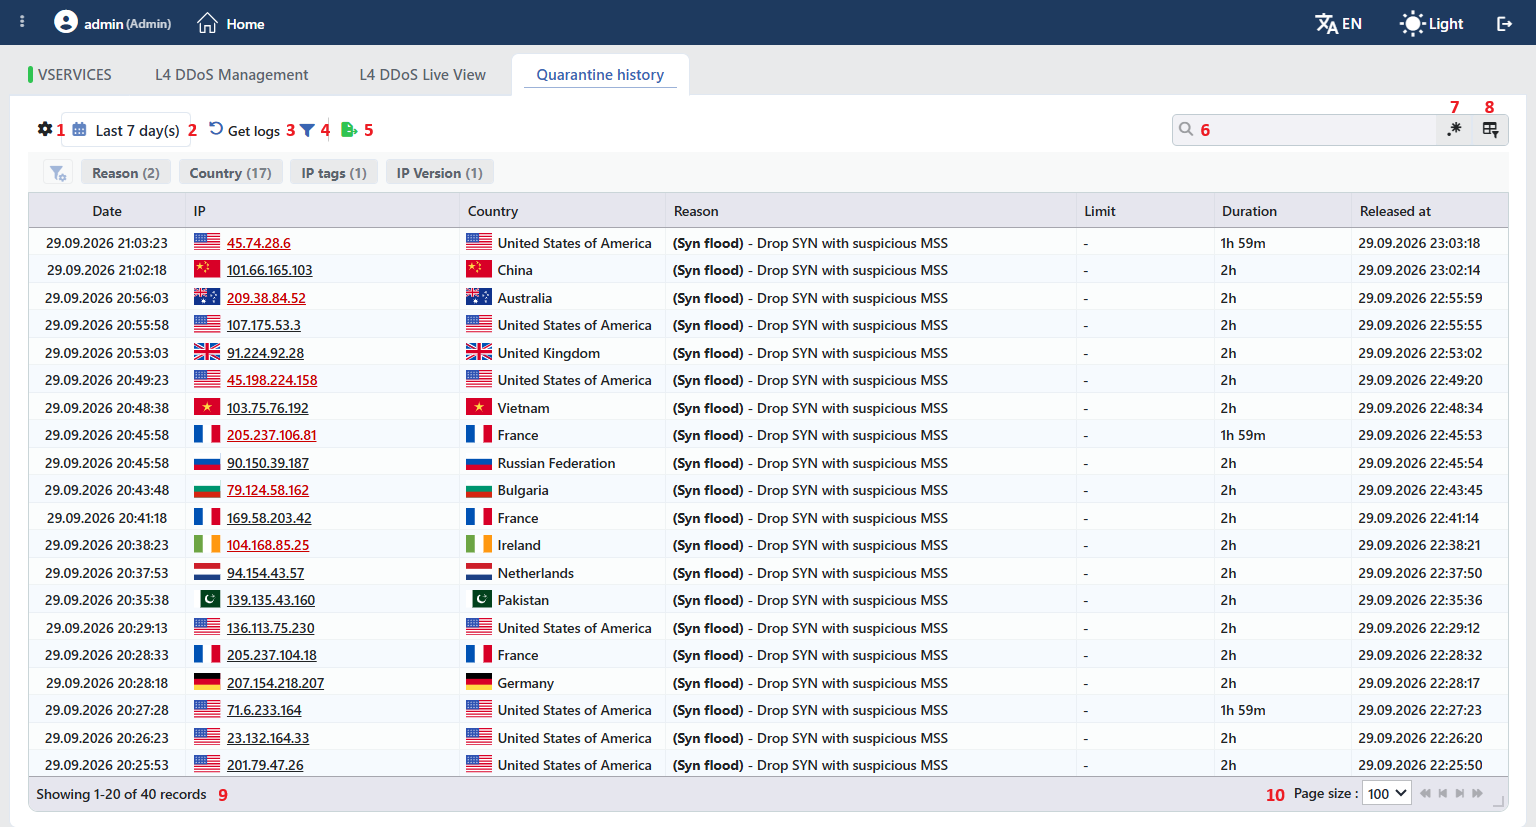Go to first page pagination arrow
1536x827 pixels.
click(1425, 793)
